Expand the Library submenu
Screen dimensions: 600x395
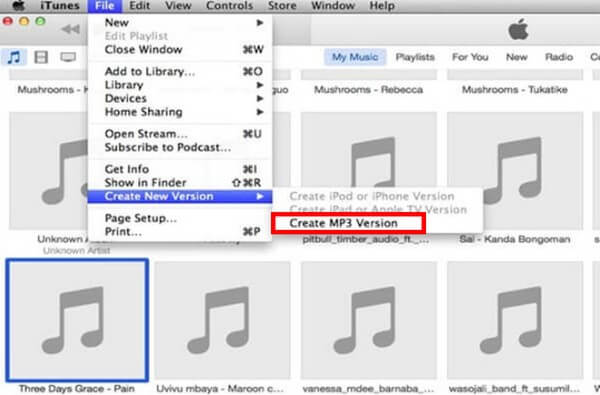180,85
